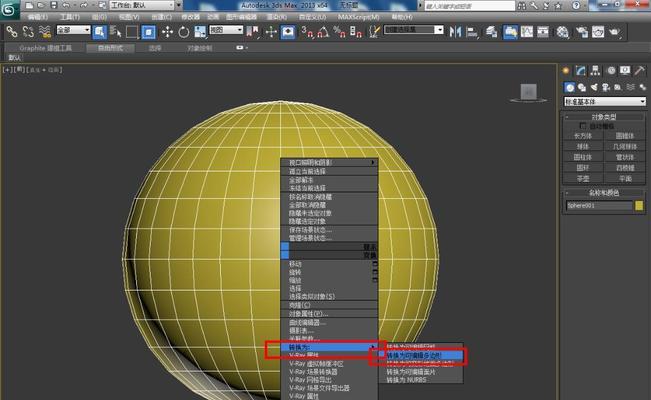Toggle the Spinner Snap icon
This screenshot has width=651, height=400.
[356, 32]
